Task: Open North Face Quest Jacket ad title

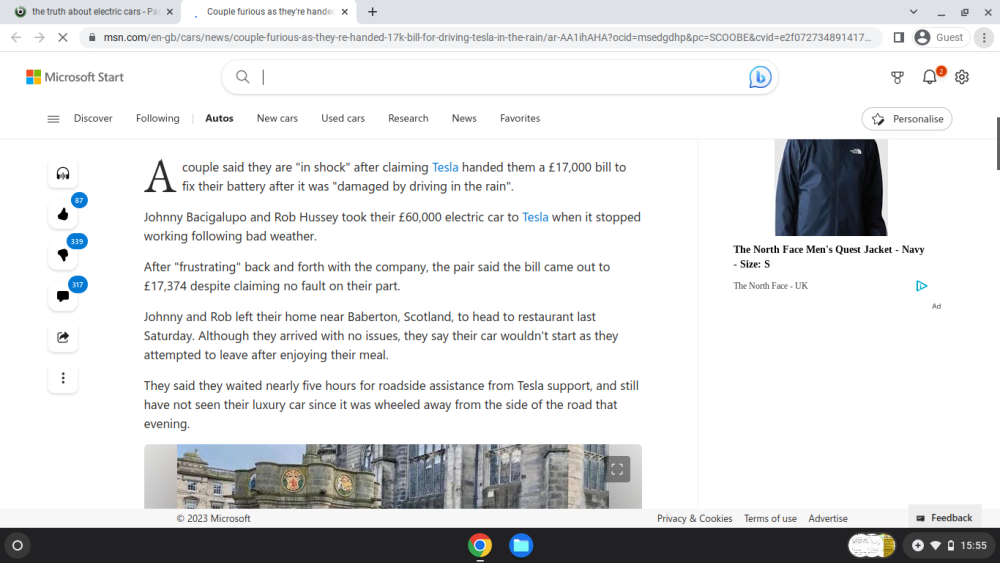Action: tap(828, 256)
